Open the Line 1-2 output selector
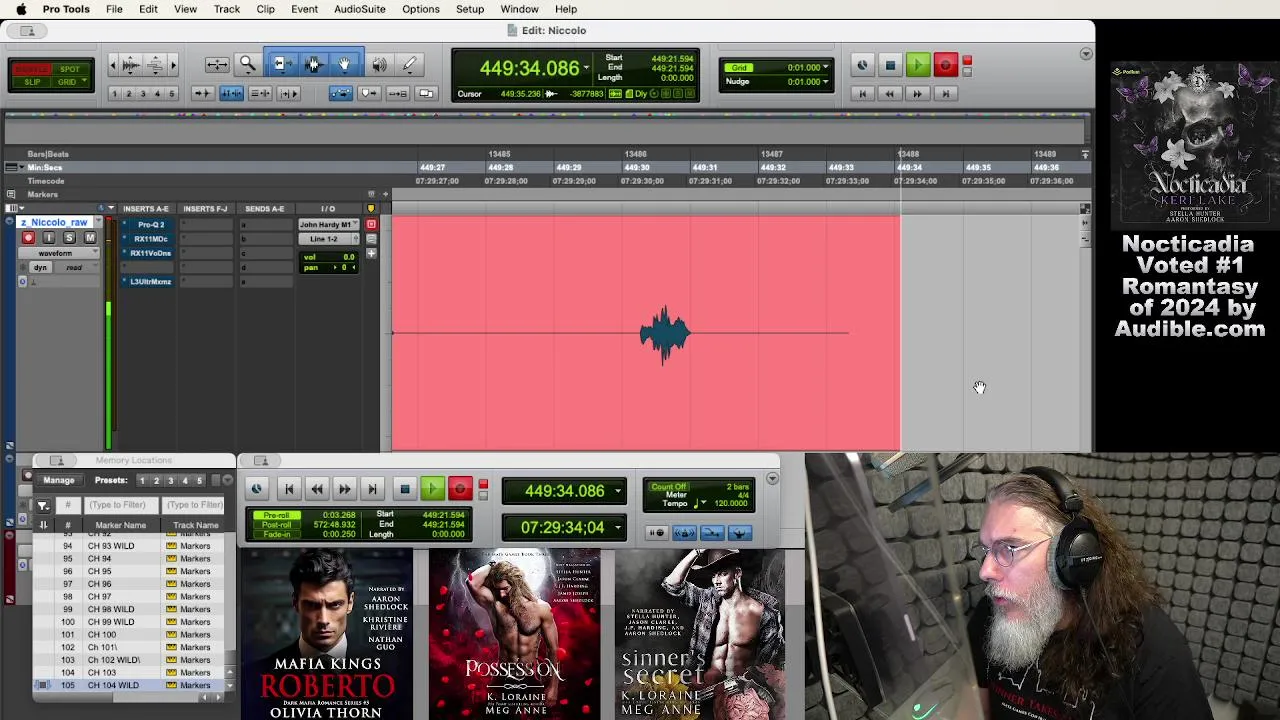The width and height of the screenshot is (1280, 720). 328,239
